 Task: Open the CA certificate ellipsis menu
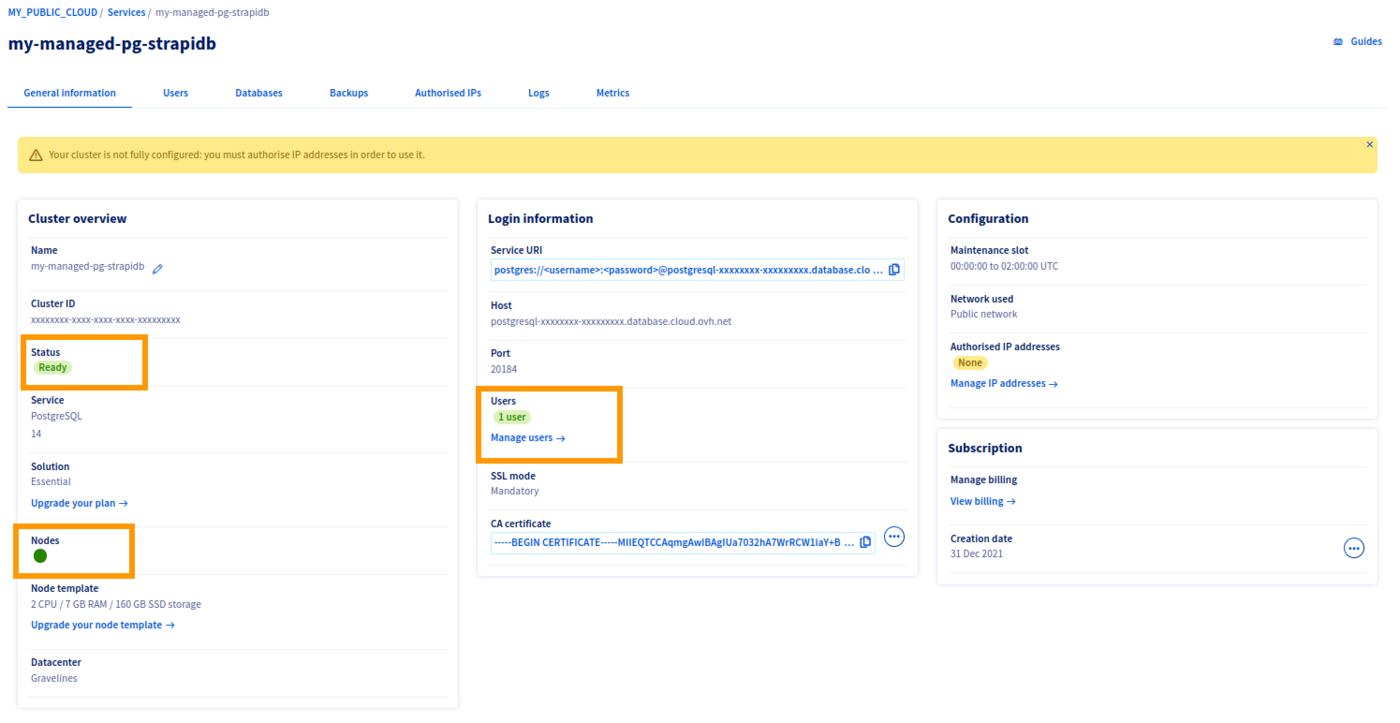click(x=894, y=536)
